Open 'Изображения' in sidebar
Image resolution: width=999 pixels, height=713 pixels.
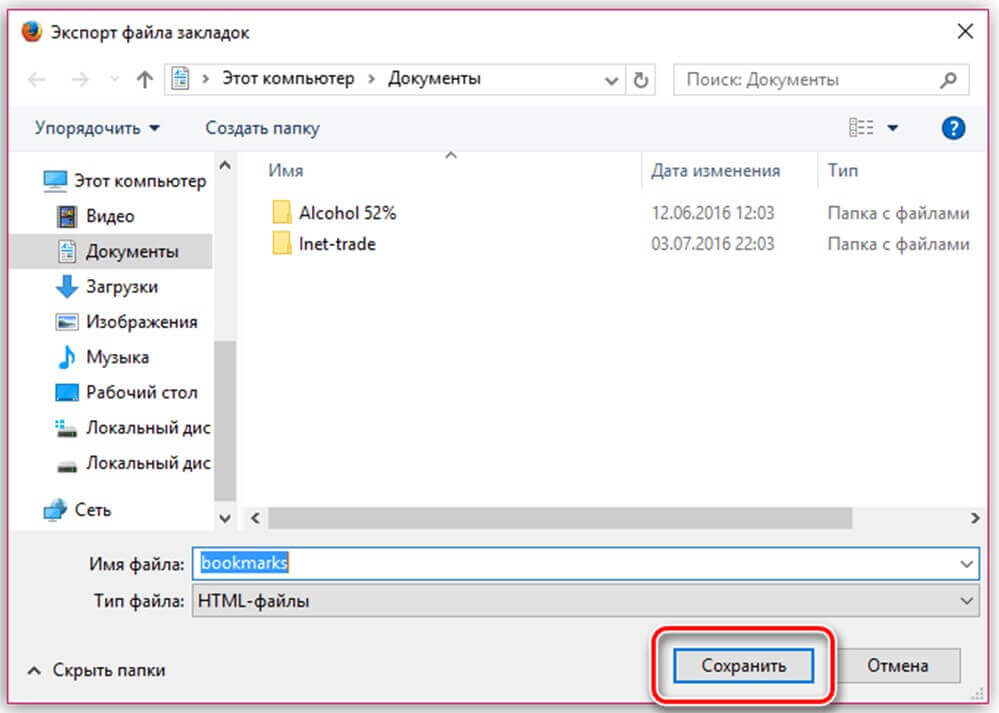[x=127, y=322]
